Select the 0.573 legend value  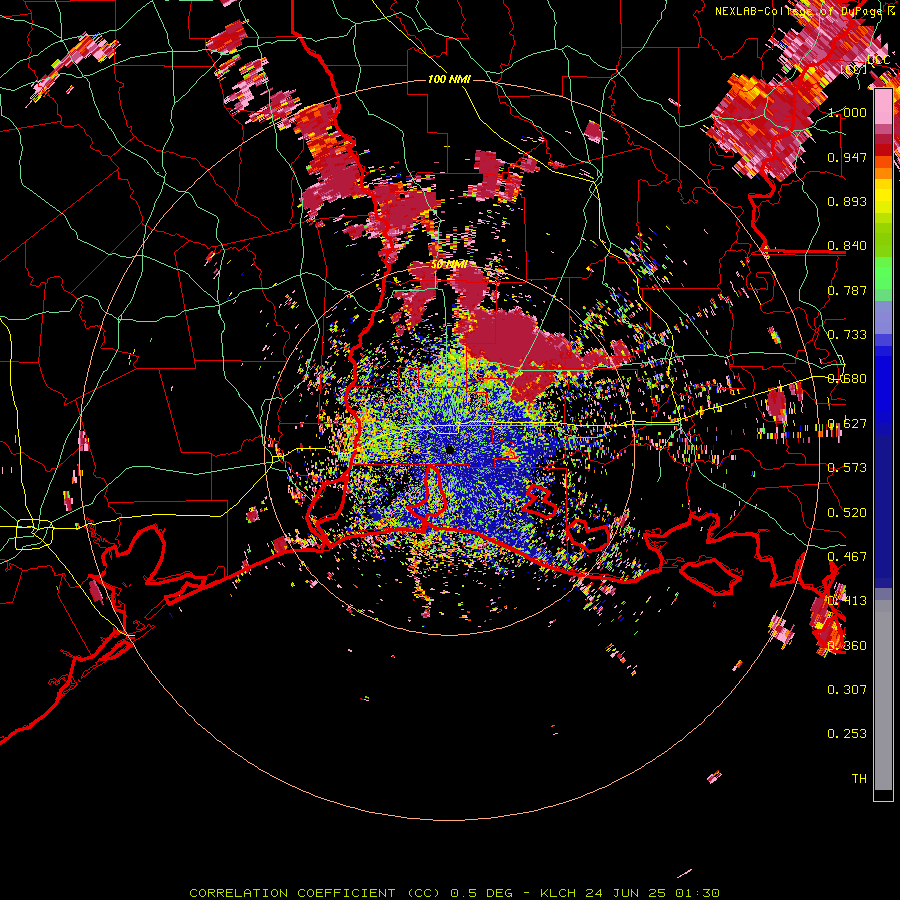(x=847, y=468)
